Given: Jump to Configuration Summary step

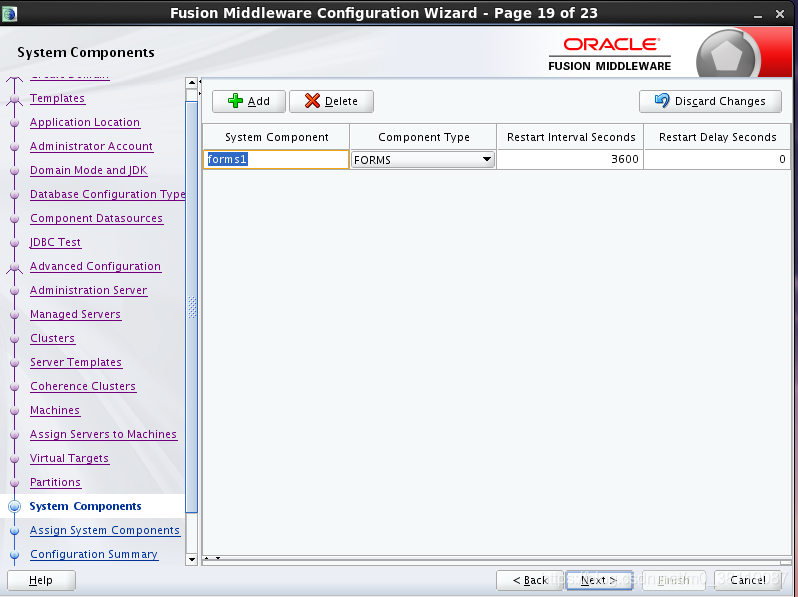Looking at the screenshot, I should pos(94,554).
